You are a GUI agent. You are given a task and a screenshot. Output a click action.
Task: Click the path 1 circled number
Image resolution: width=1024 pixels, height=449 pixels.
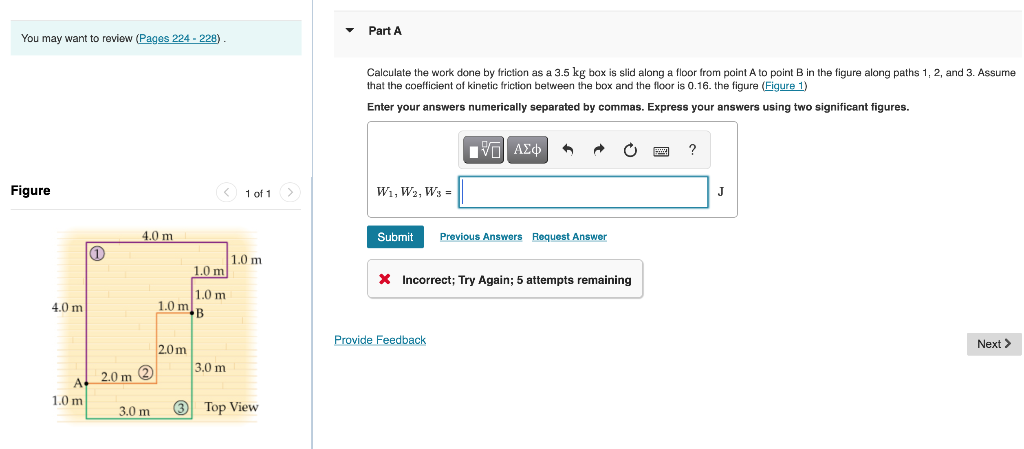97,253
